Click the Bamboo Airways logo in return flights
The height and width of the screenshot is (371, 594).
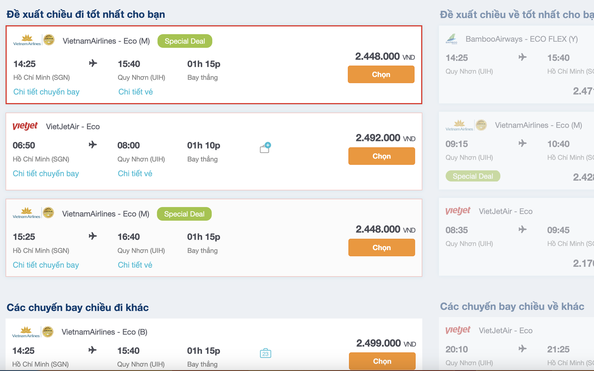[x=452, y=39]
